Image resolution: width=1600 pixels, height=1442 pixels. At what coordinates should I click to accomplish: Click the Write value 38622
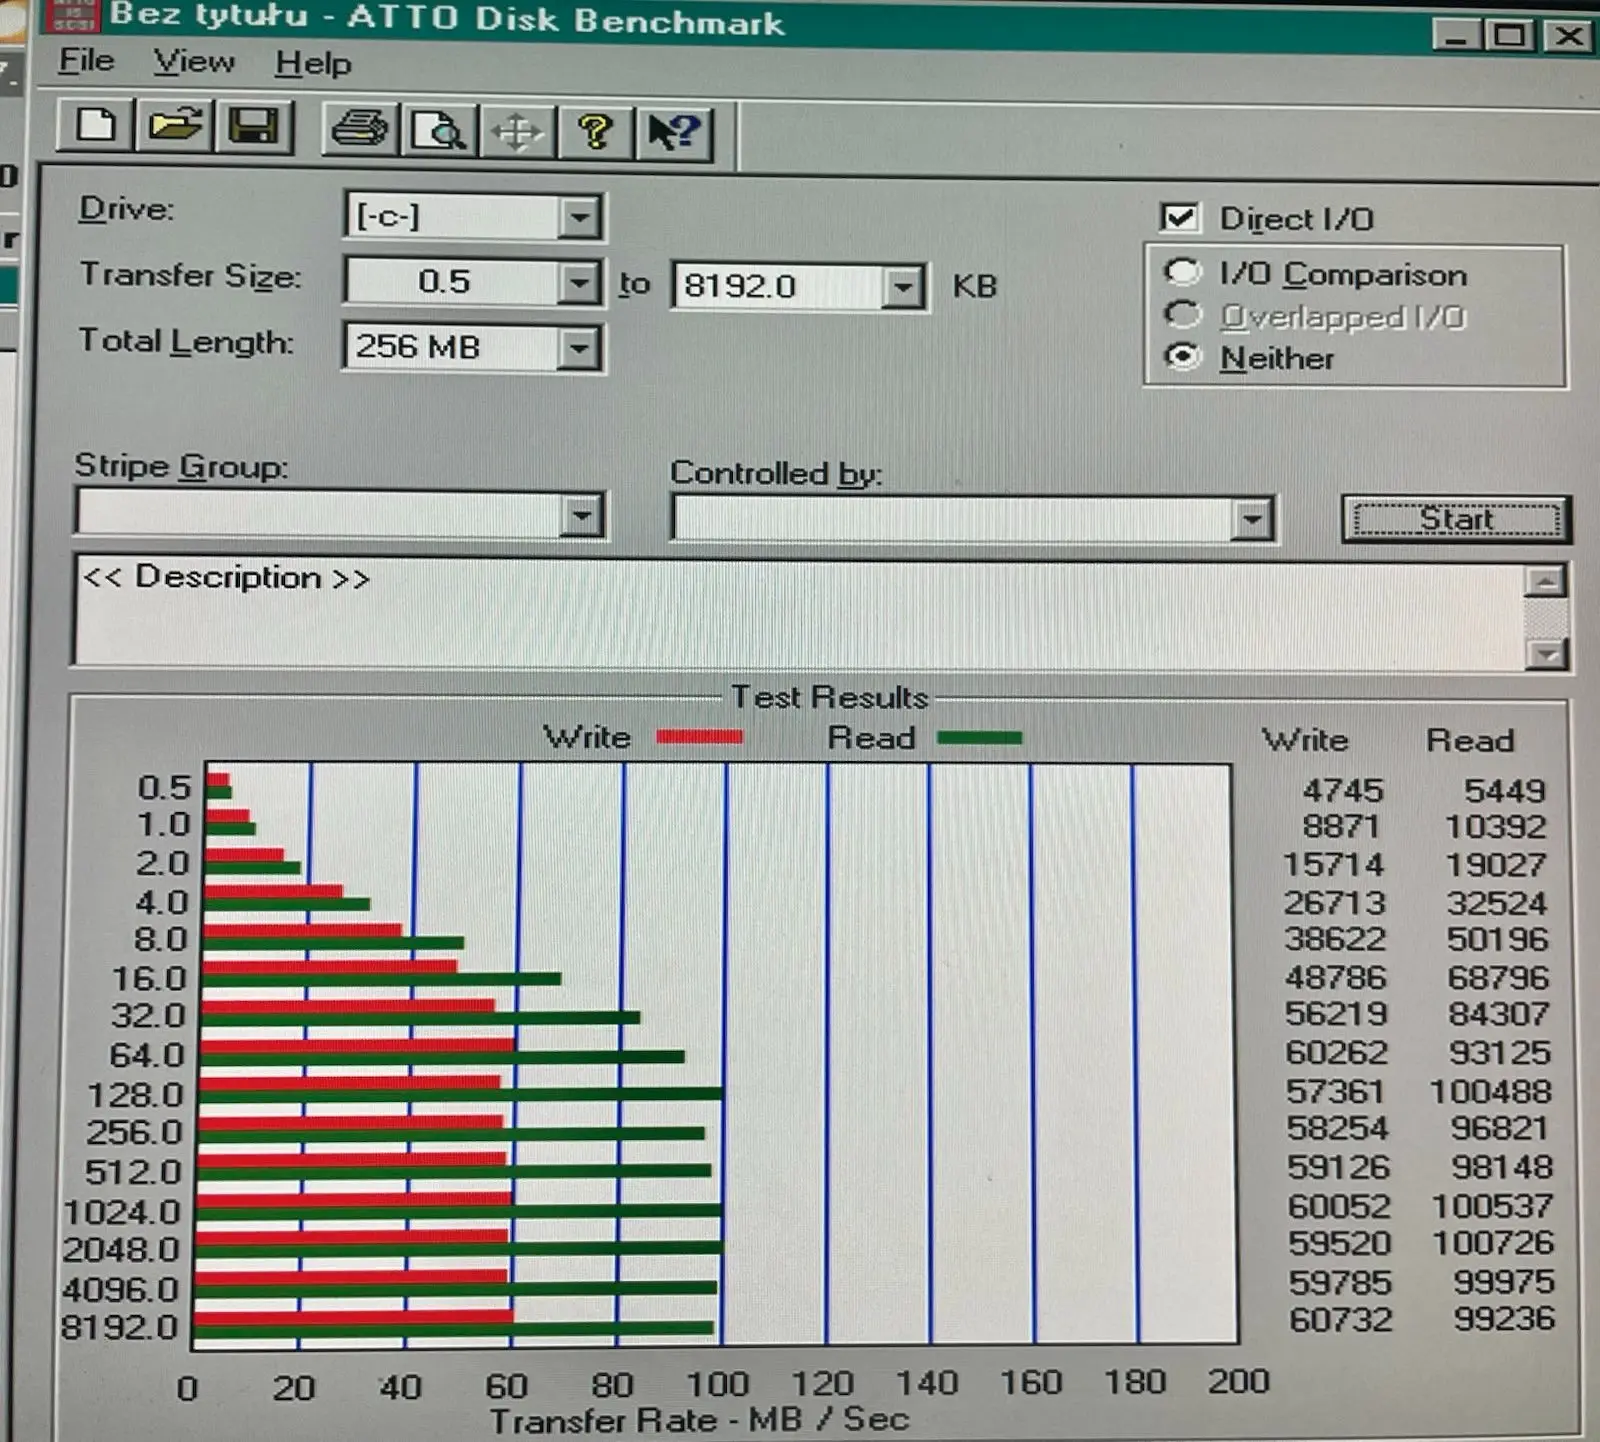click(1334, 938)
